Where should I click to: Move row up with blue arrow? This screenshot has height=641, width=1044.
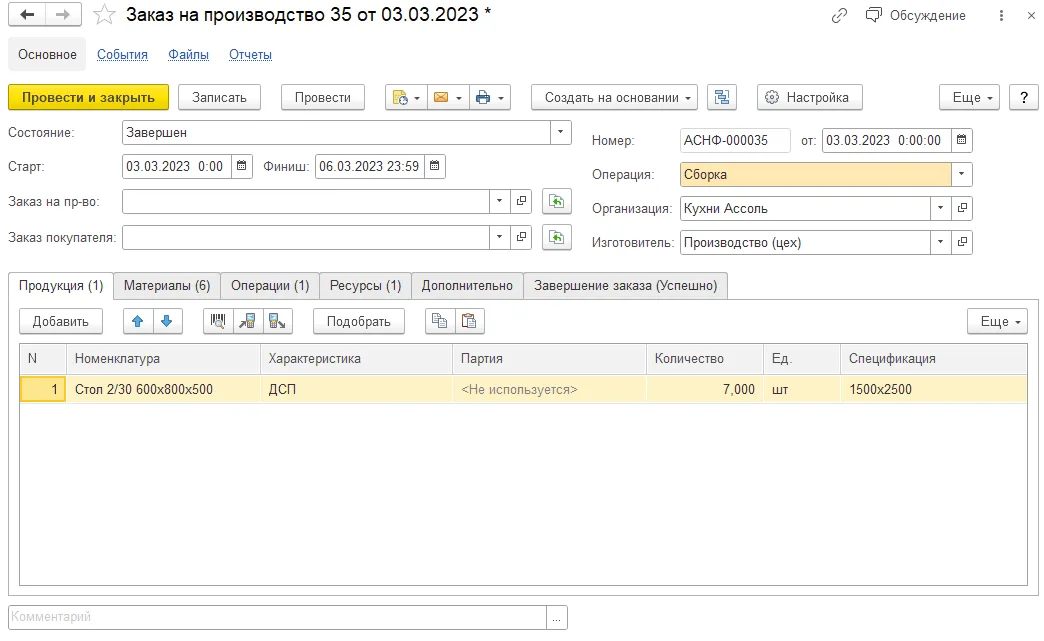click(x=138, y=321)
